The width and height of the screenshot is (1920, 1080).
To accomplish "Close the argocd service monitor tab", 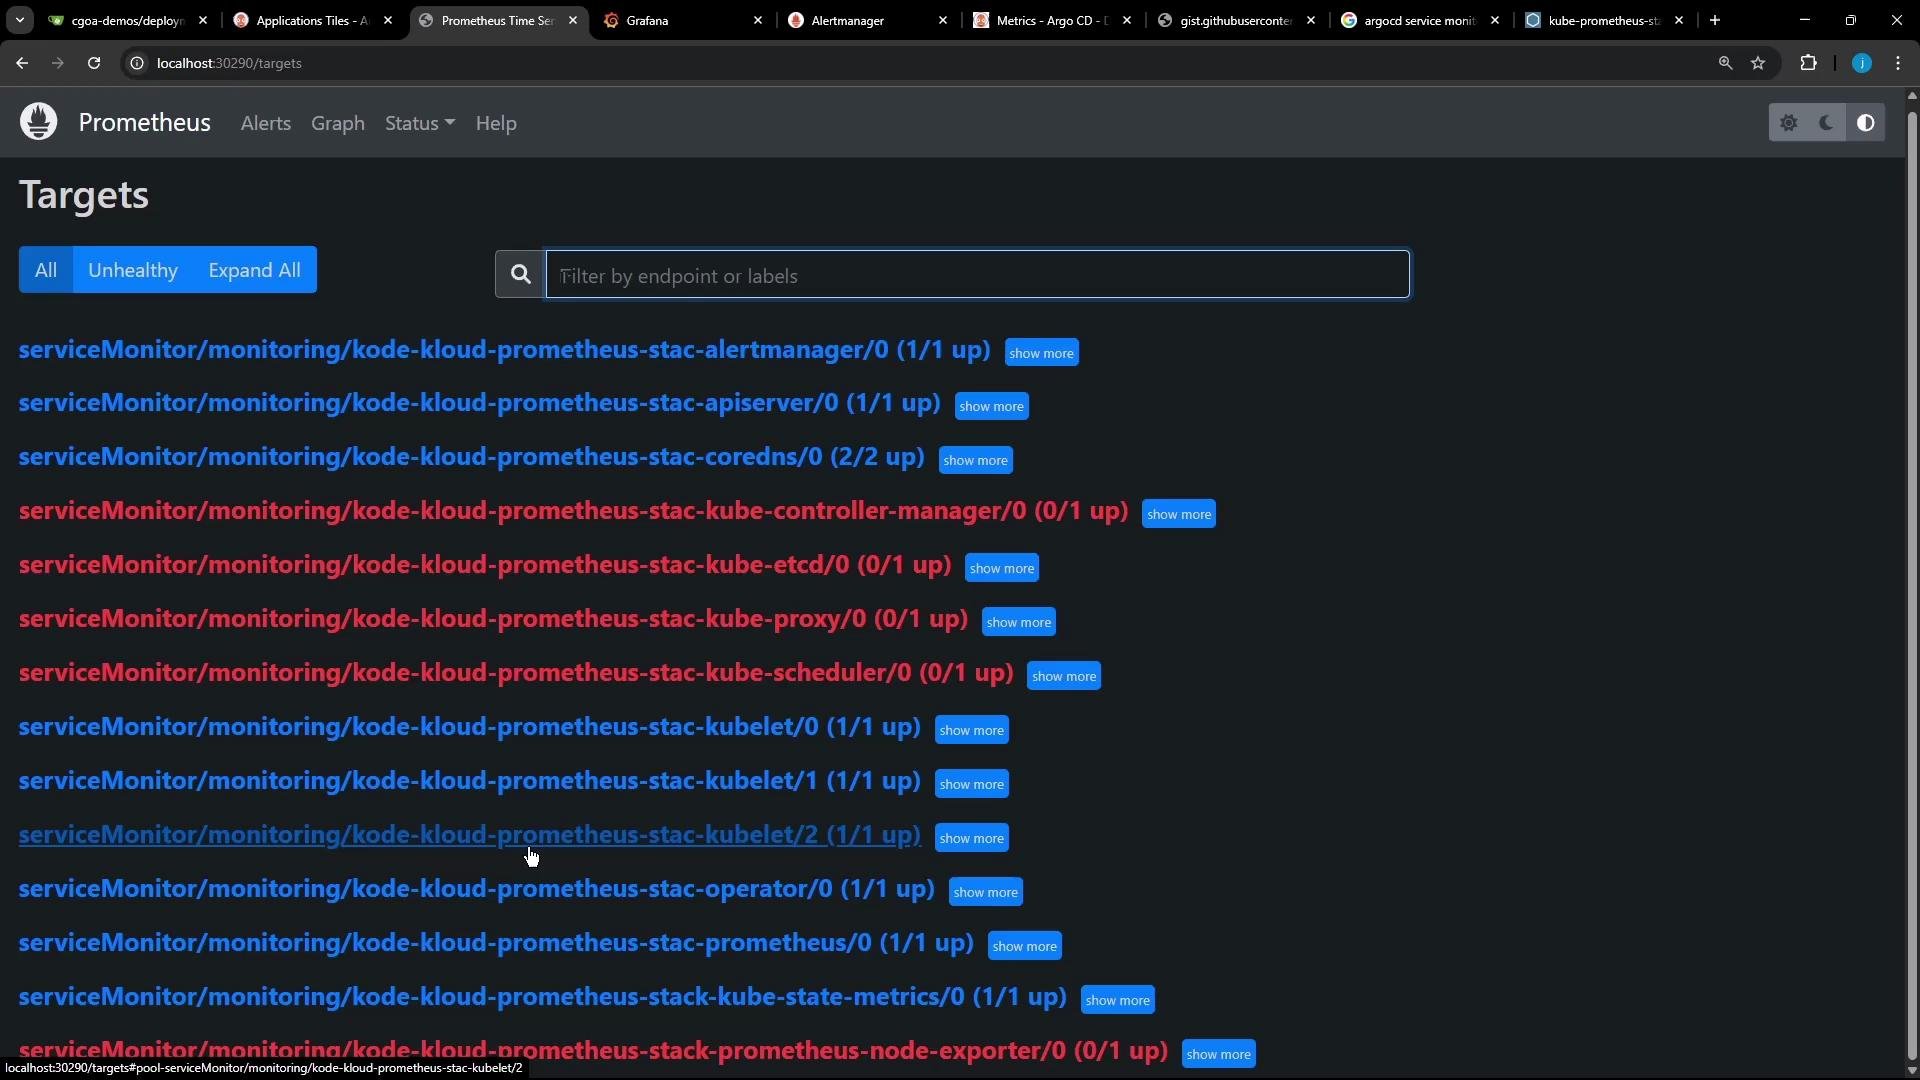I will pyautogui.click(x=1495, y=20).
